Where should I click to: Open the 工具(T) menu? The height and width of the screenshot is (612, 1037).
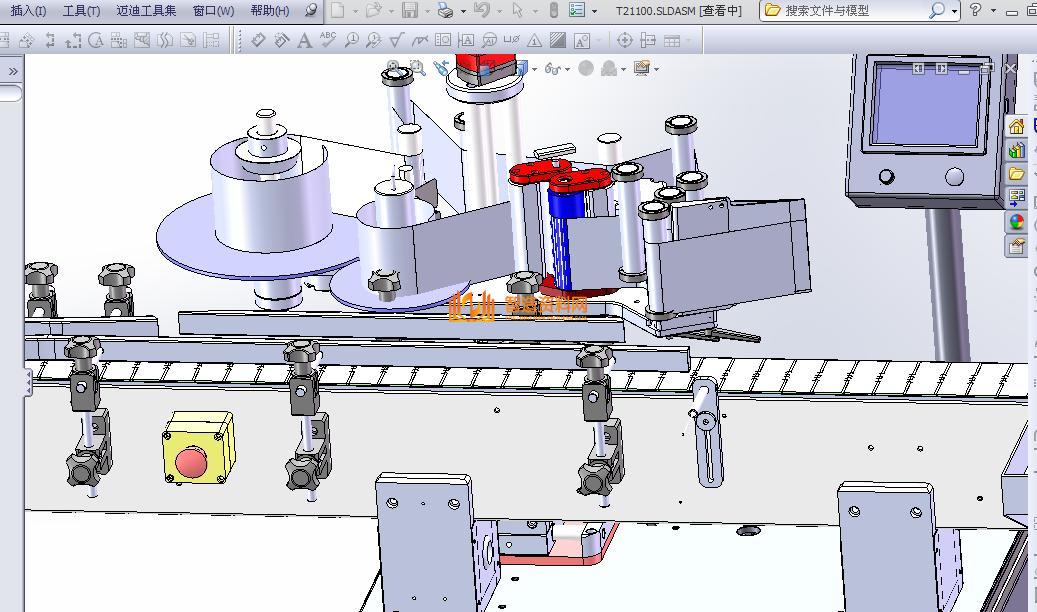coord(81,11)
